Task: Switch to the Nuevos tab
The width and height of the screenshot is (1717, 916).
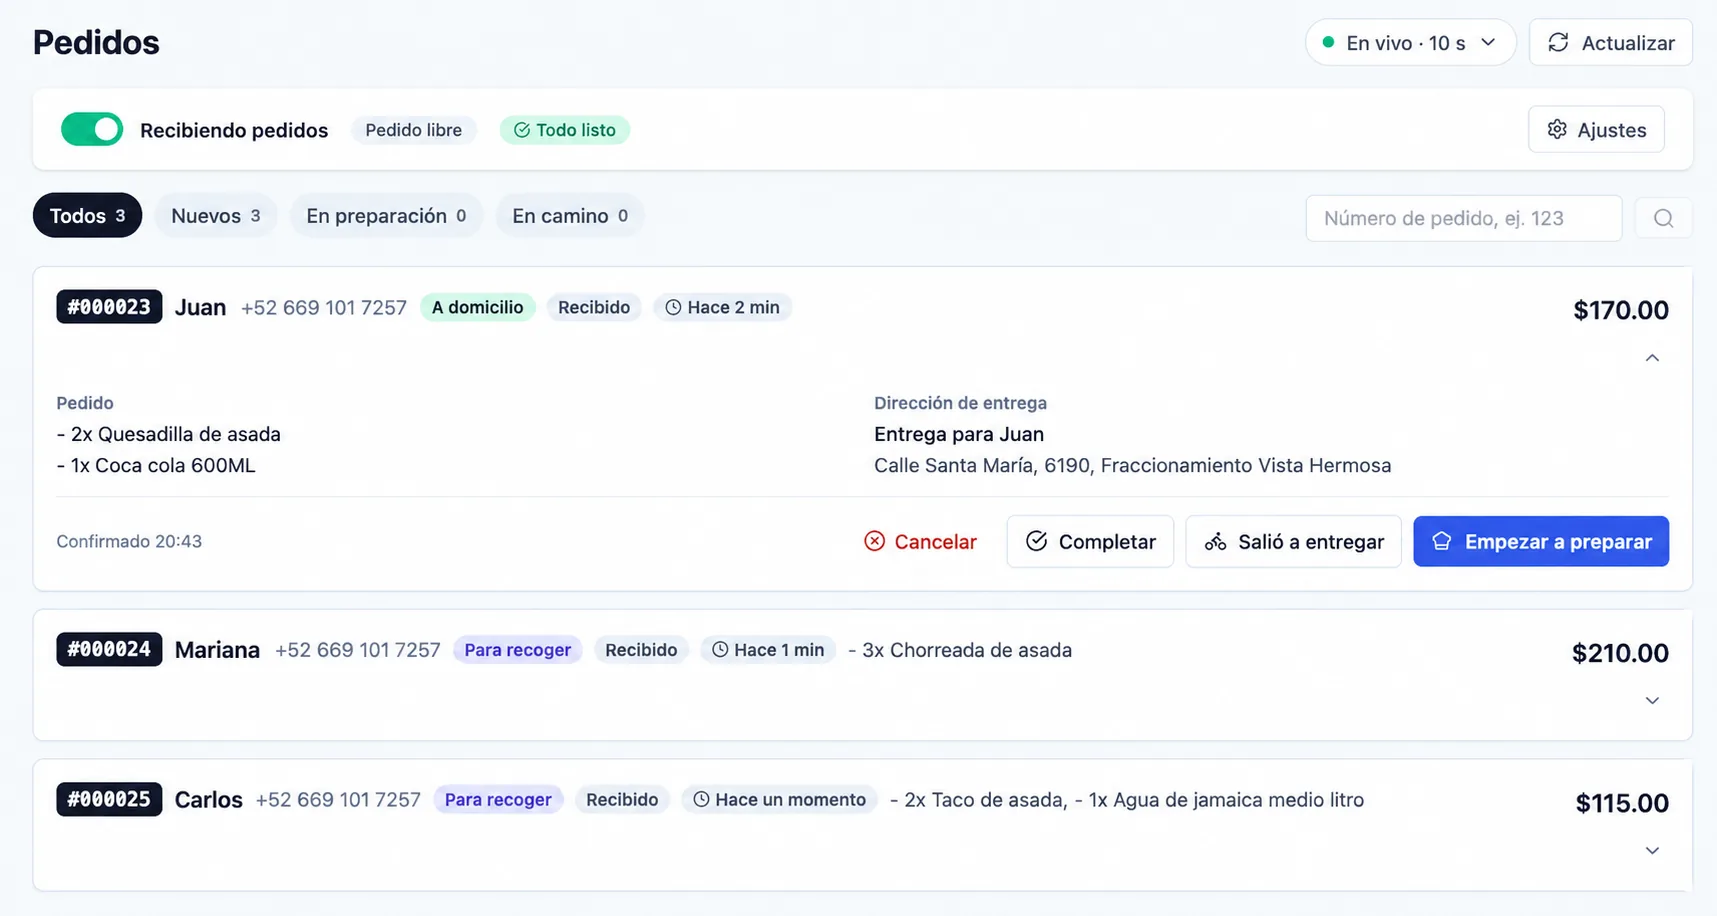Action: (x=215, y=215)
